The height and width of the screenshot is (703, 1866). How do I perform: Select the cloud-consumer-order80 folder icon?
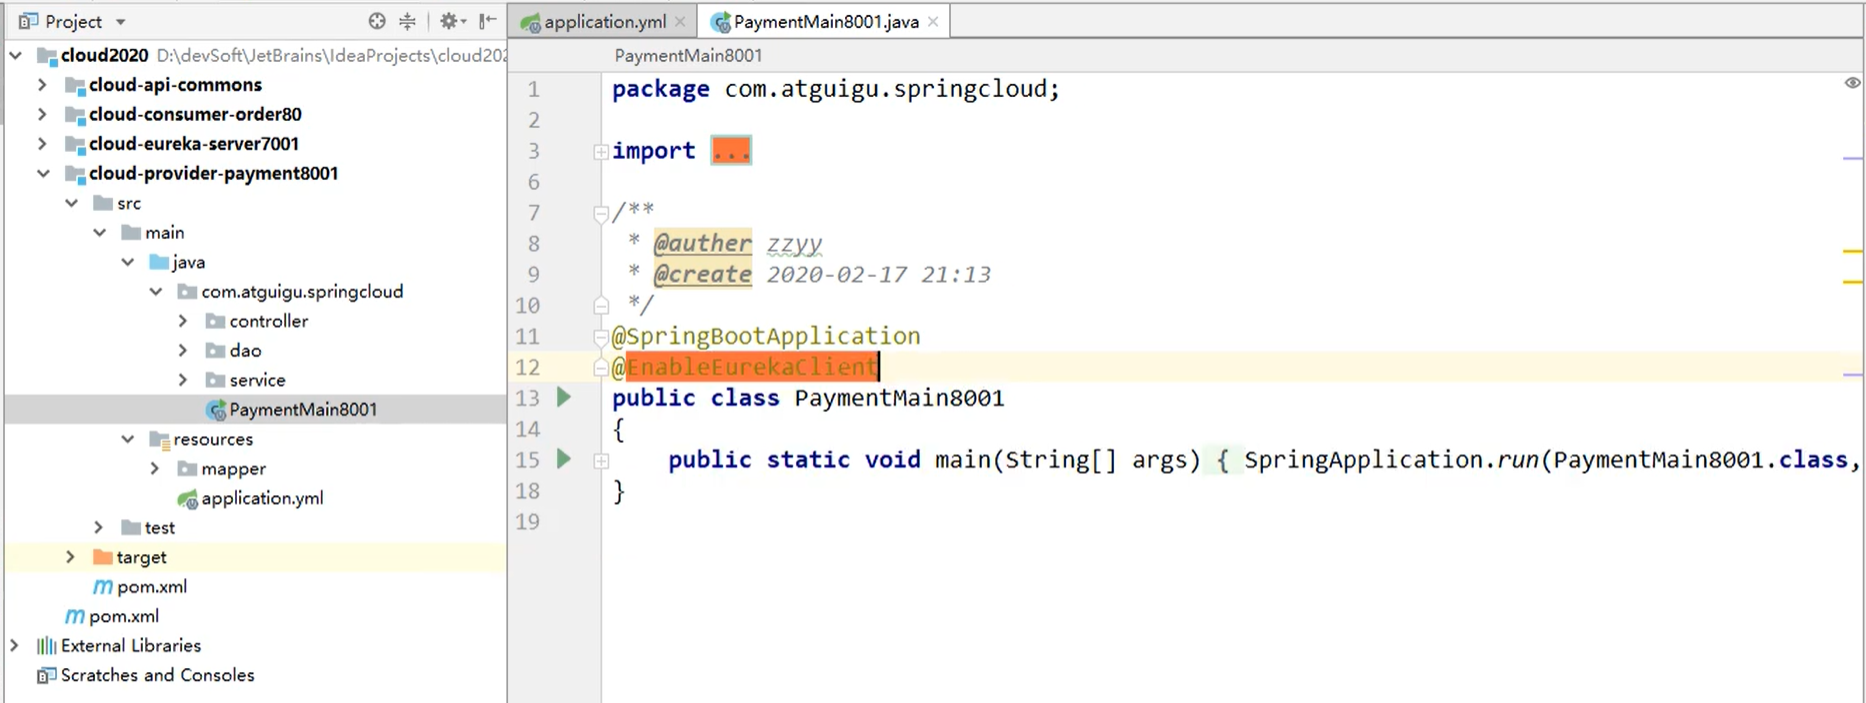pos(75,114)
